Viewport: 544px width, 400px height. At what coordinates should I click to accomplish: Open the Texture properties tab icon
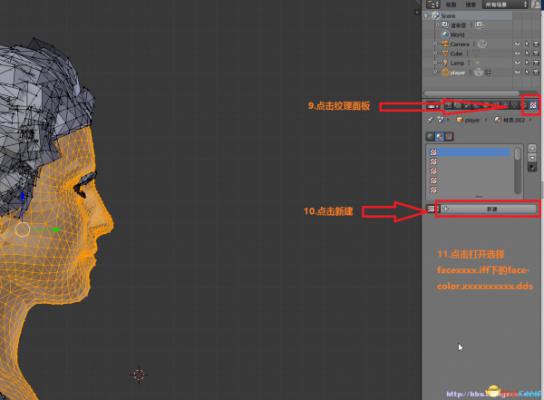click(533, 105)
